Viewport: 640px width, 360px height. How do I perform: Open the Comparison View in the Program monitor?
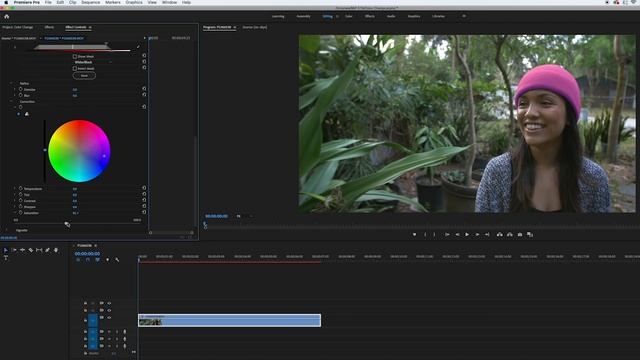tap(530, 235)
